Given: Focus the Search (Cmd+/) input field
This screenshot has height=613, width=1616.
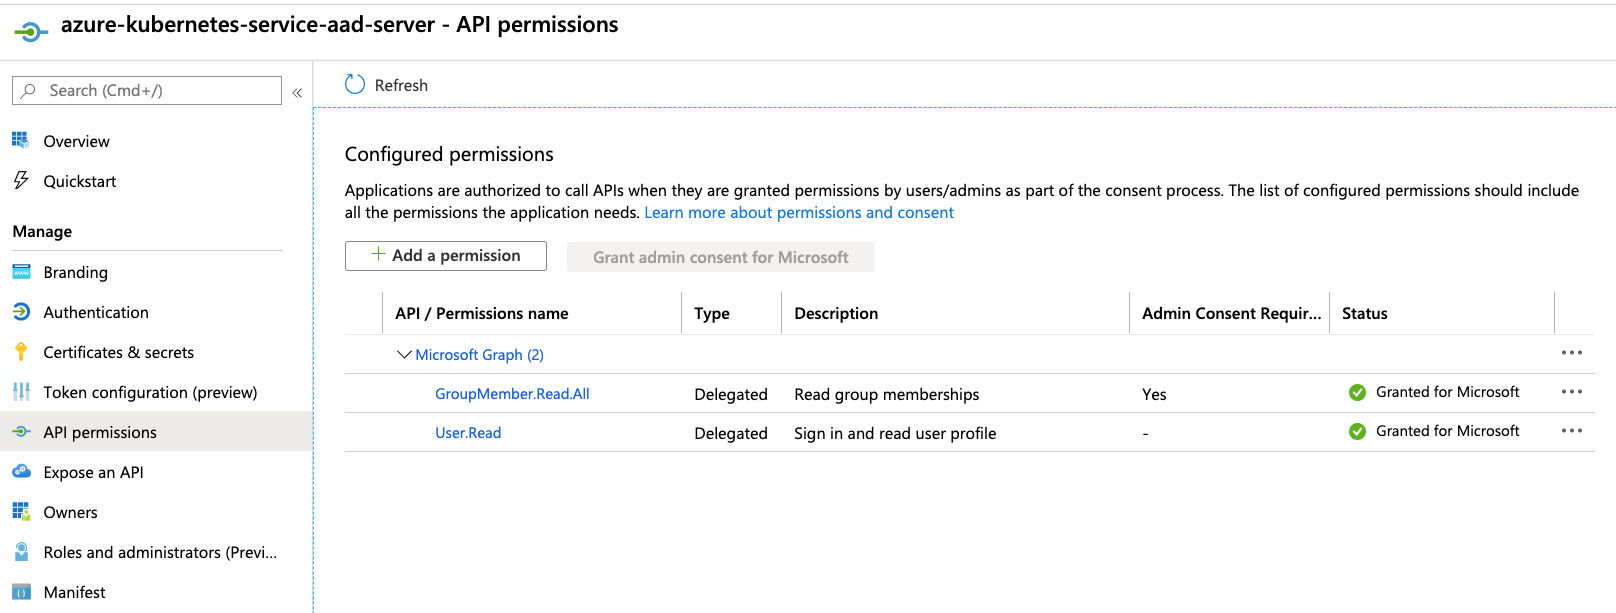Looking at the screenshot, I should point(147,90).
